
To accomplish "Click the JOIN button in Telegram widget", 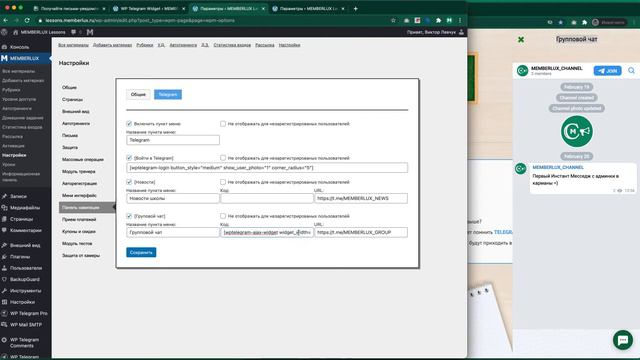I will [x=607, y=71].
